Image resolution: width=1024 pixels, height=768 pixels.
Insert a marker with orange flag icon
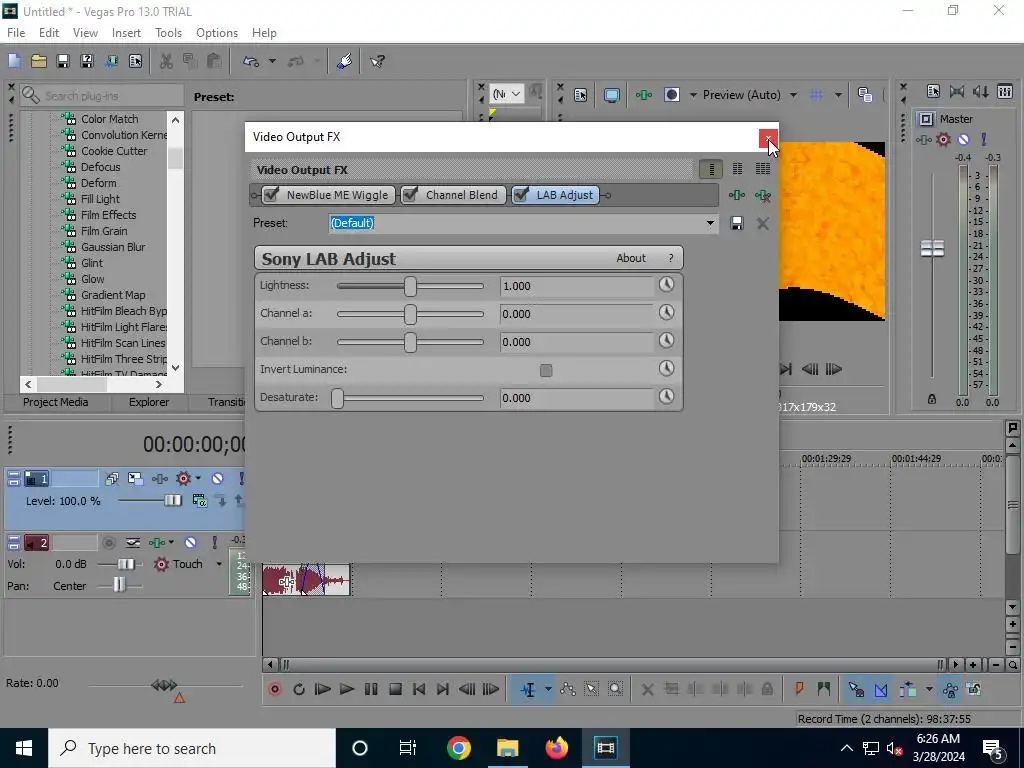799,689
